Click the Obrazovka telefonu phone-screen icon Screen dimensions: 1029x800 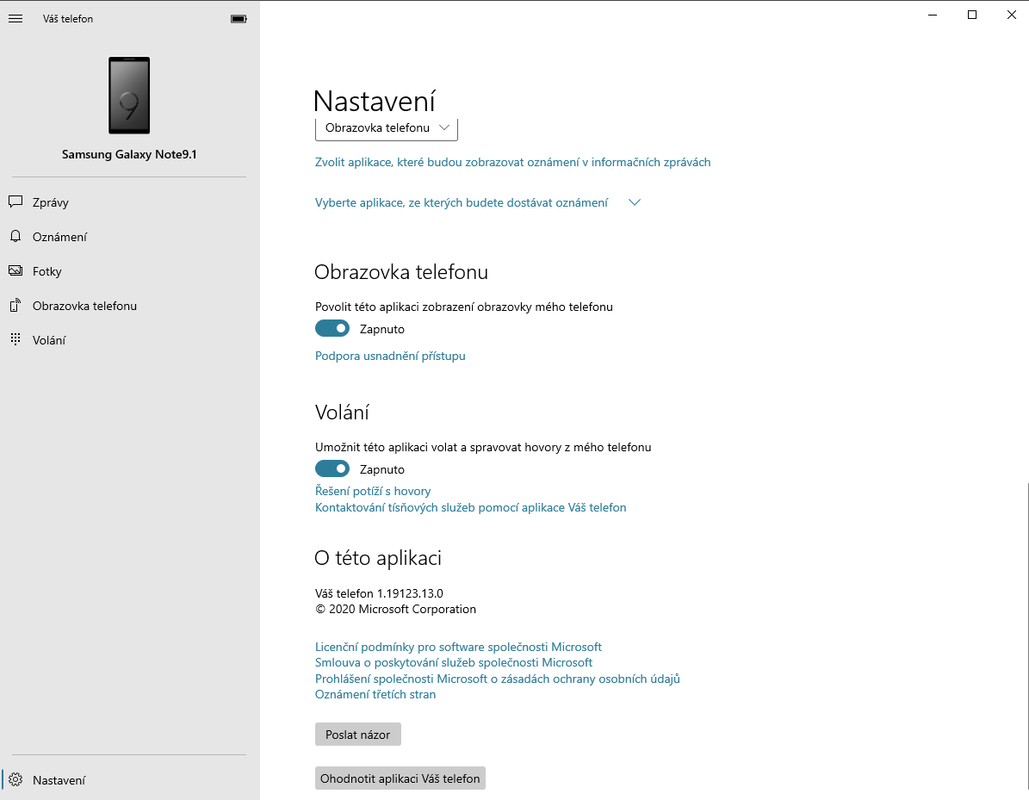[x=15, y=305]
